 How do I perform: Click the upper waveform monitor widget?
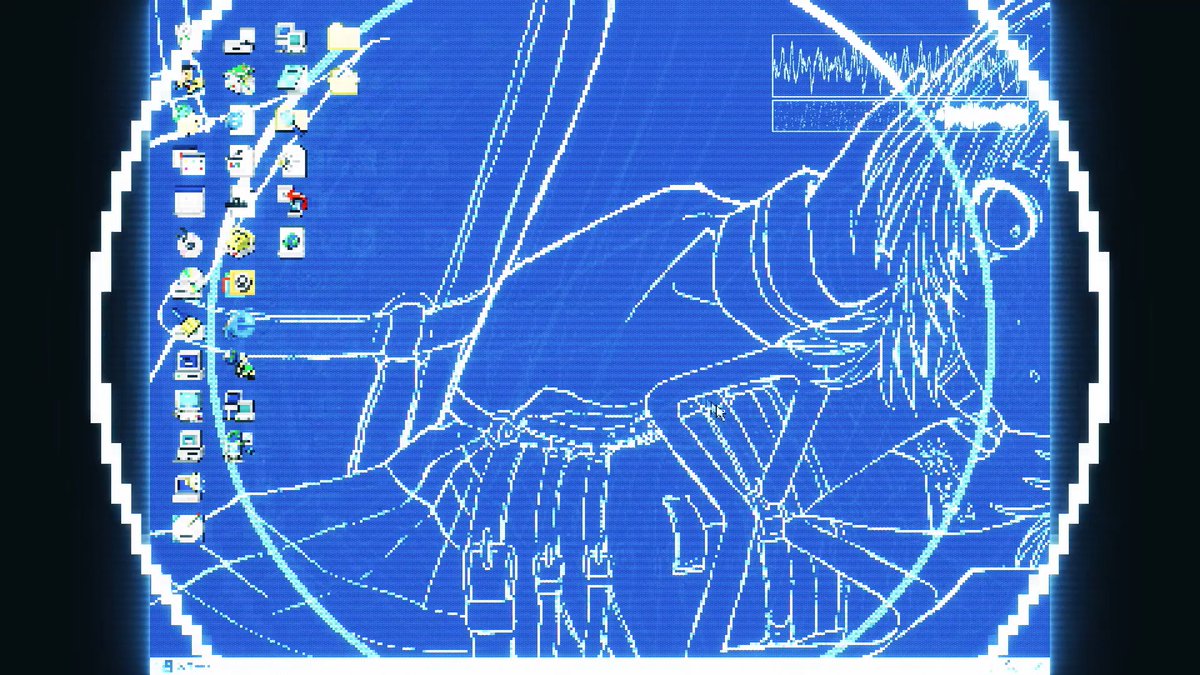point(899,65)
